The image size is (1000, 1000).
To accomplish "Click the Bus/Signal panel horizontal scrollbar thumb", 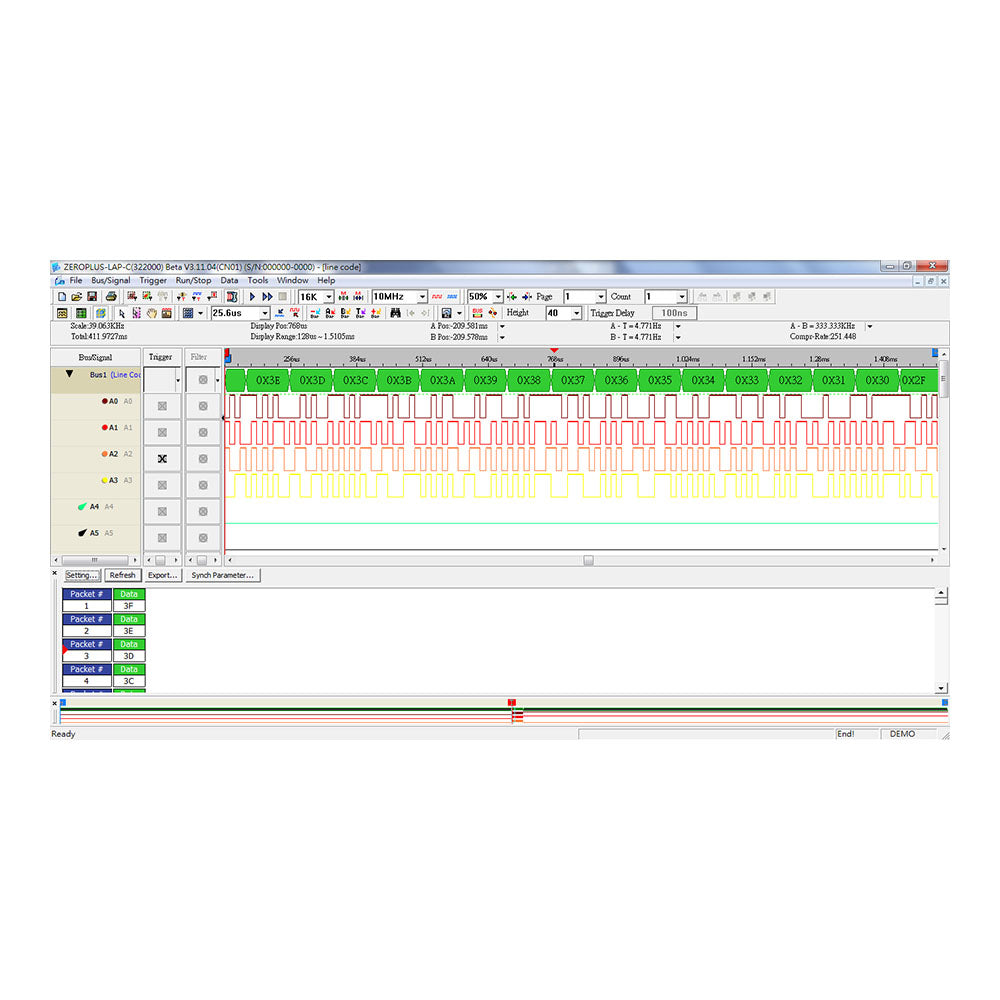I will coord(94,560).
